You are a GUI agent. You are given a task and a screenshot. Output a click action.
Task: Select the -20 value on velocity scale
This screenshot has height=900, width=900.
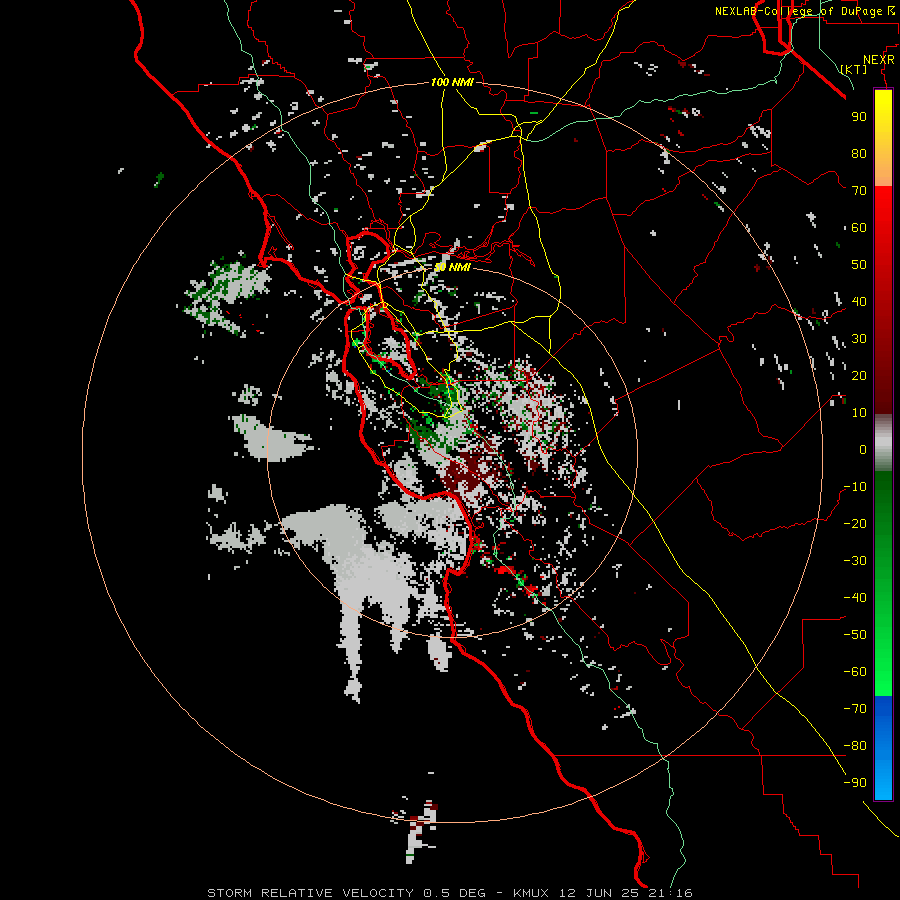tap(855, 524)
